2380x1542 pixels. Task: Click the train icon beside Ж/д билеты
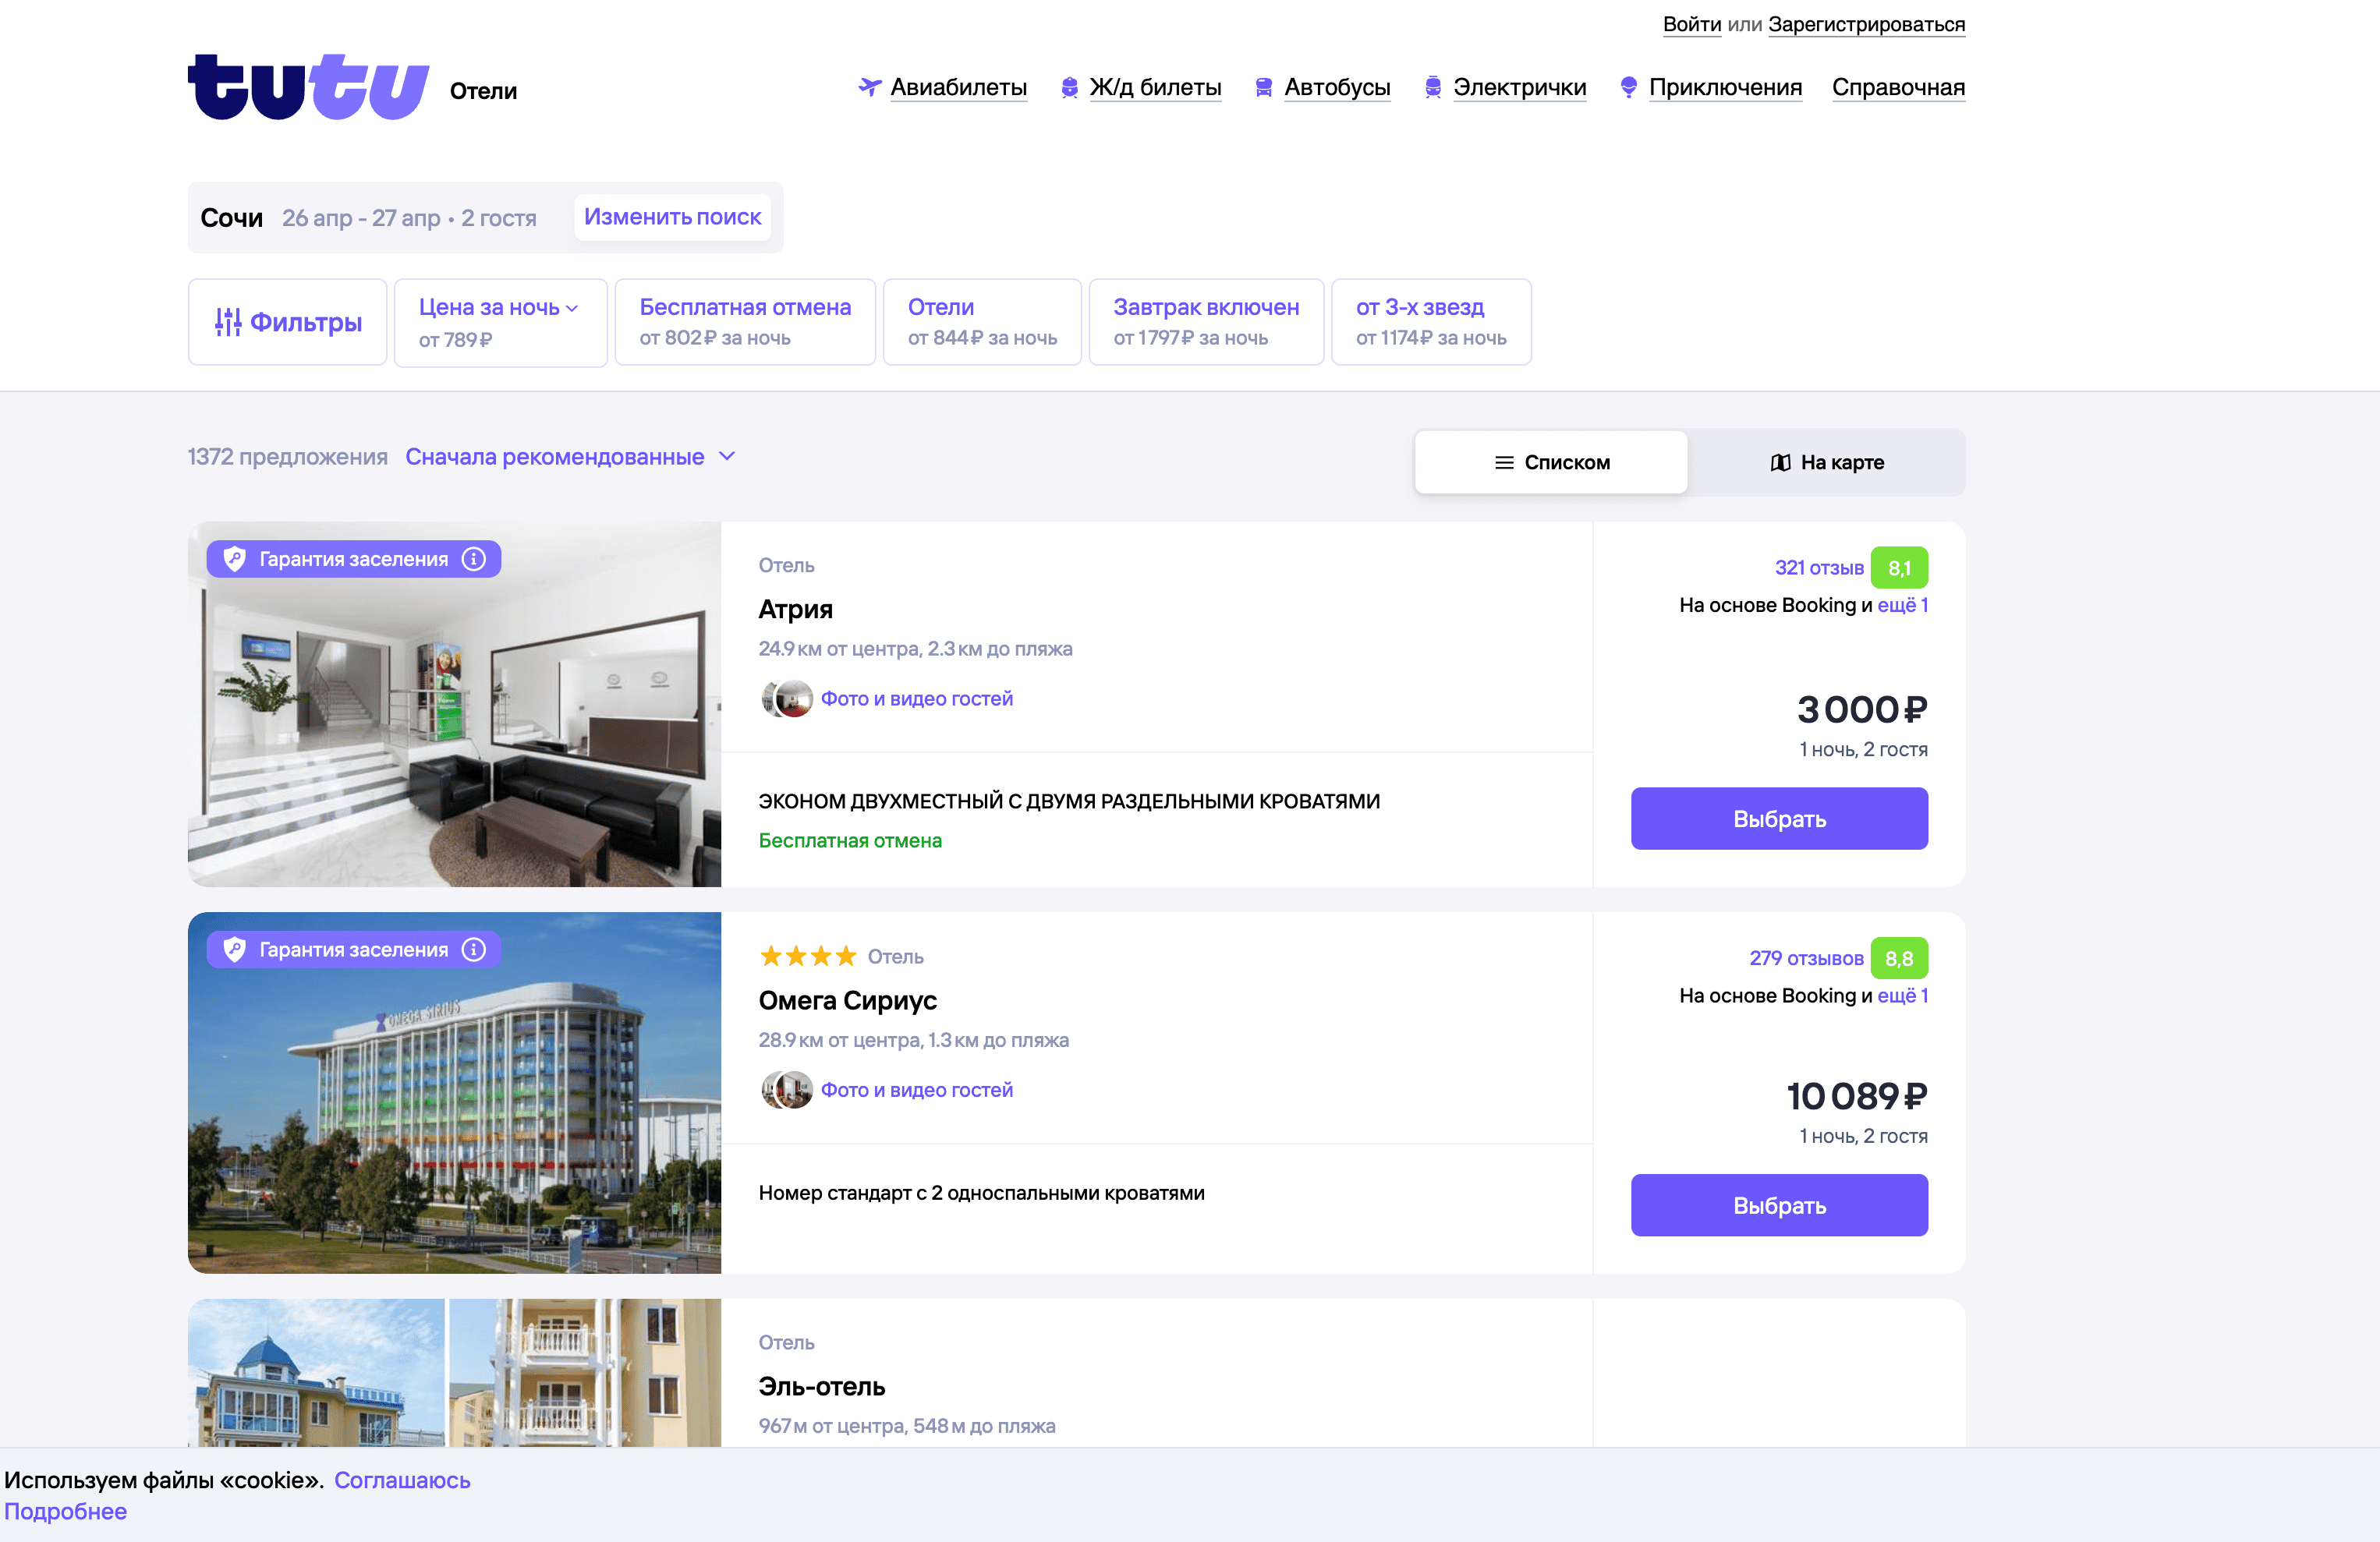pos(1069,88)
